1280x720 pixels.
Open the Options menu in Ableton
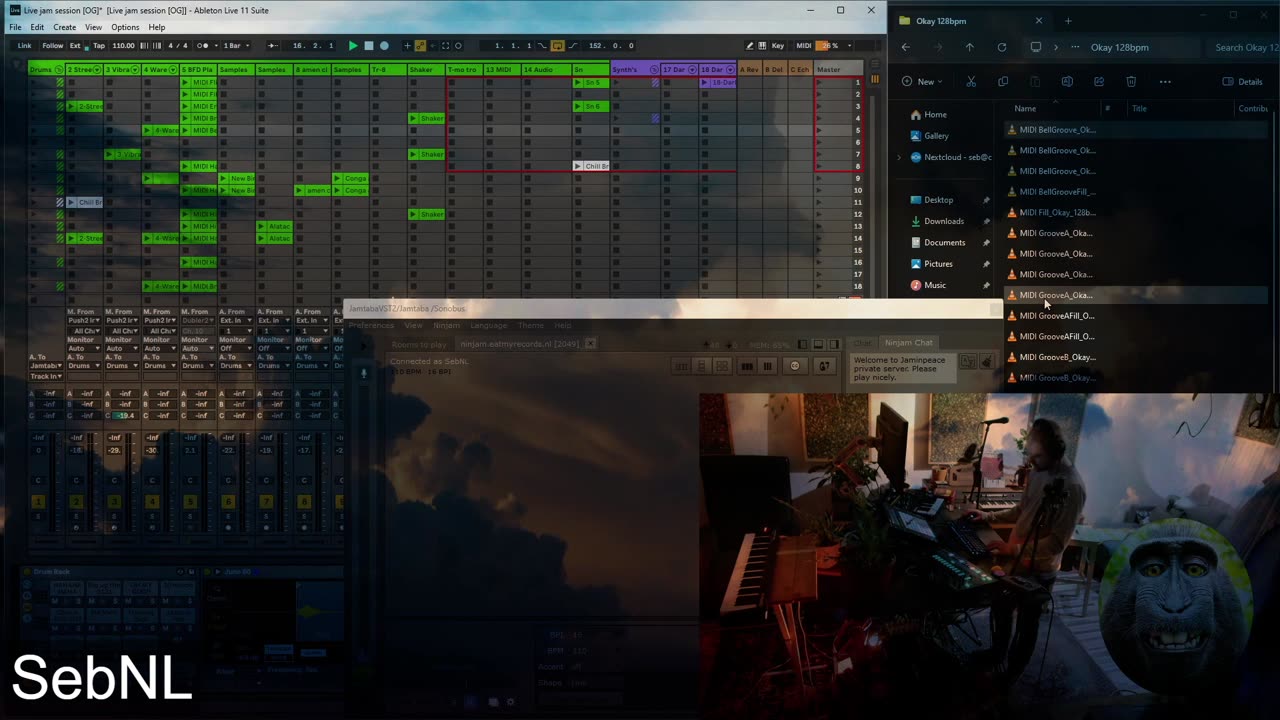(x=125, y=27)
